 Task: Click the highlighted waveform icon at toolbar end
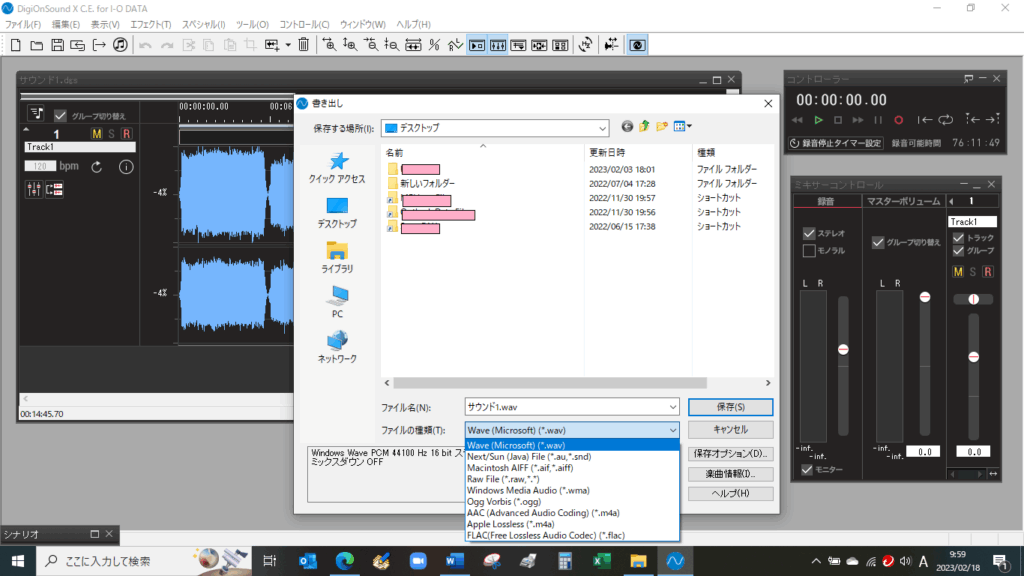(637, 45)
